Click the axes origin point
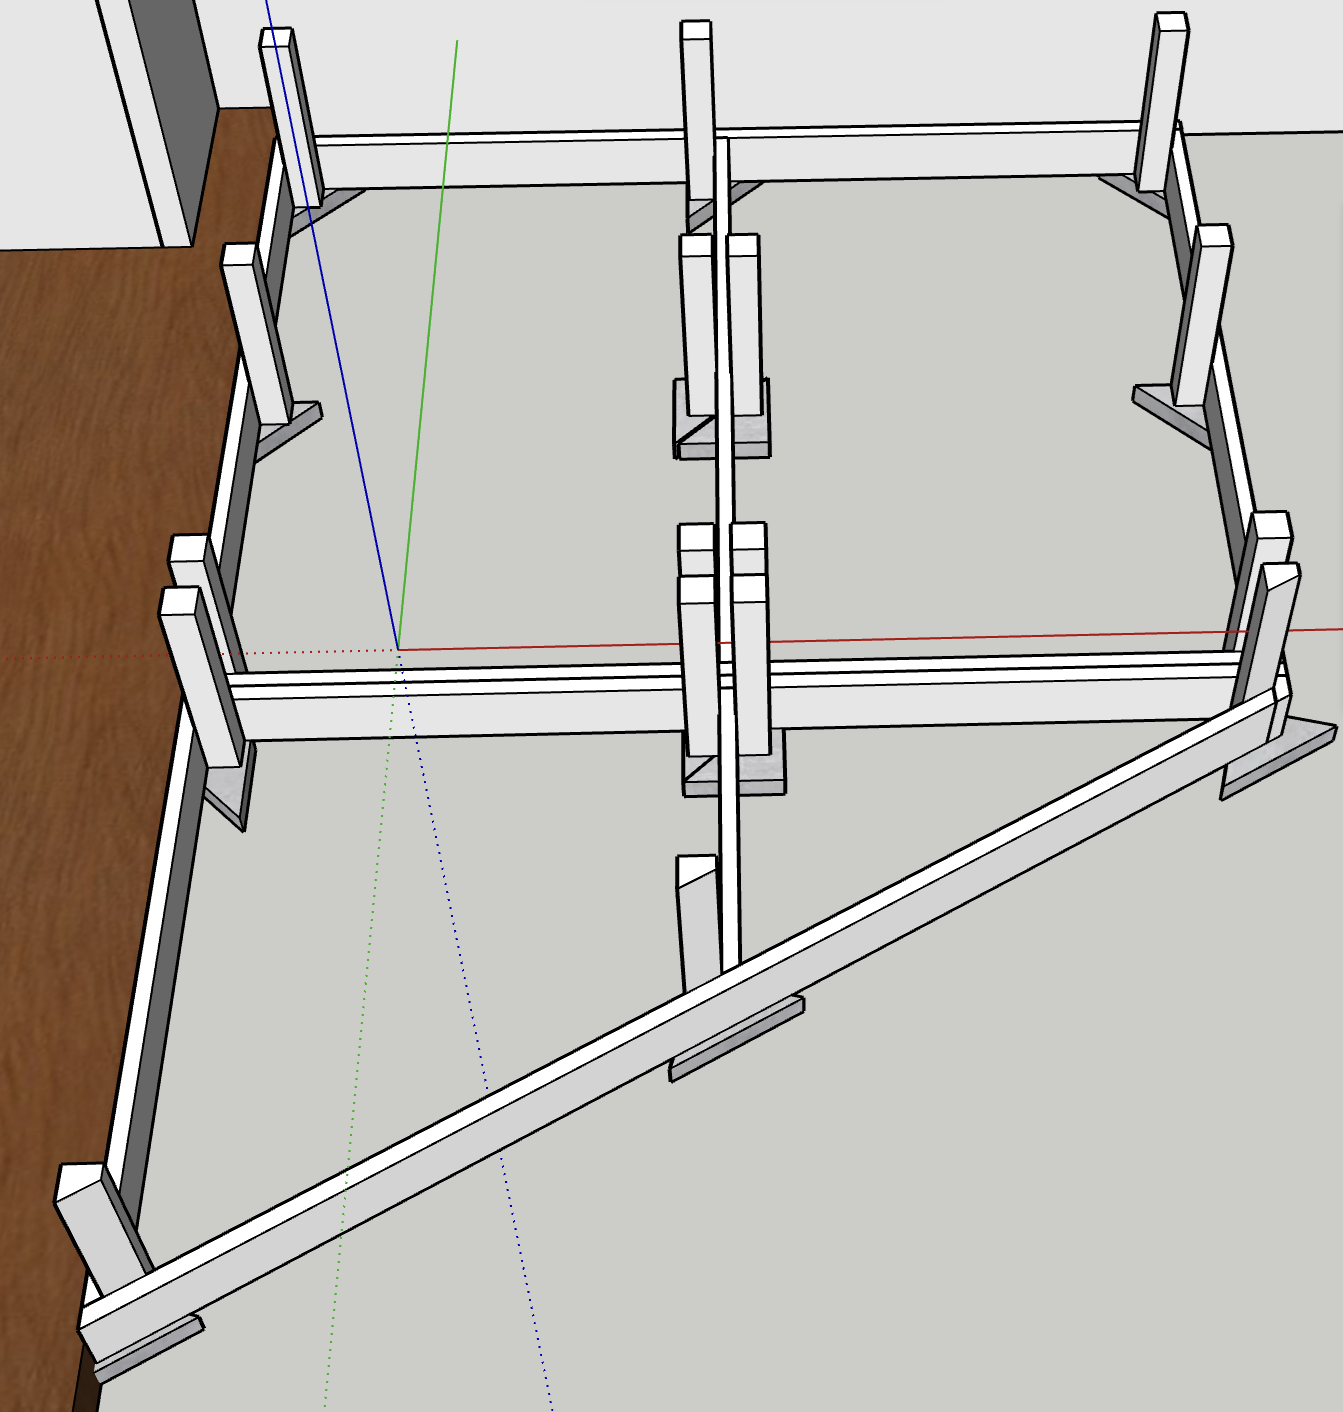Screen dimensions: 1343x1412 pos(399,650)
